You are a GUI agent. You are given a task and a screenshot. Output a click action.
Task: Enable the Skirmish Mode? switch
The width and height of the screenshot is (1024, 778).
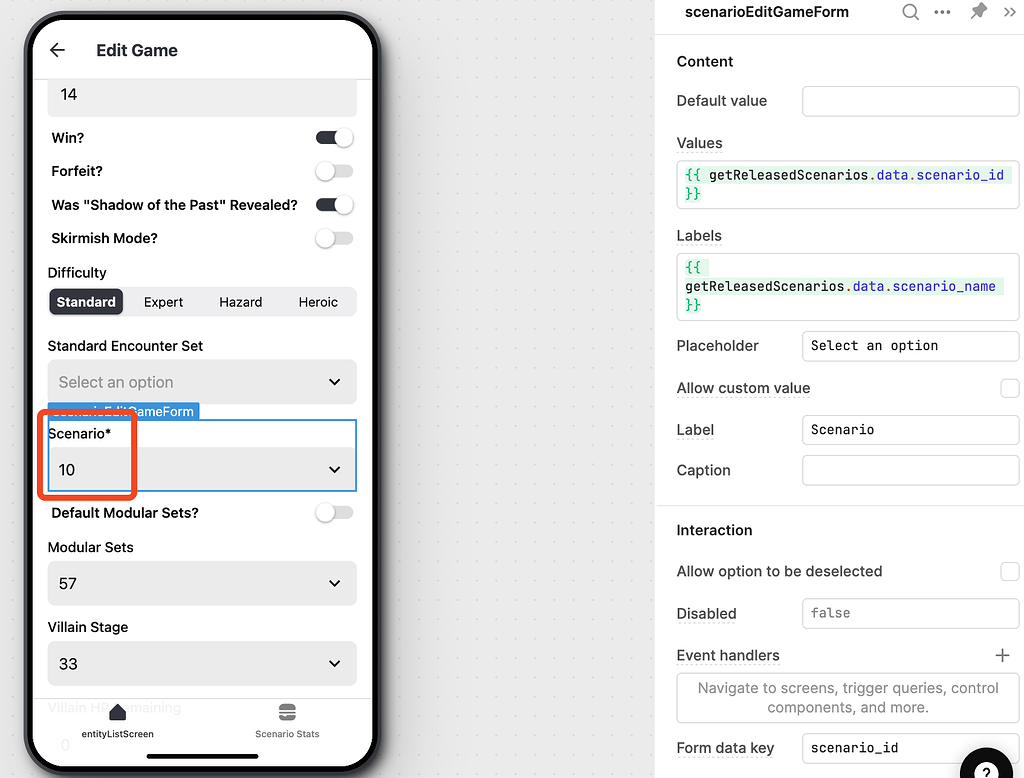334,238
